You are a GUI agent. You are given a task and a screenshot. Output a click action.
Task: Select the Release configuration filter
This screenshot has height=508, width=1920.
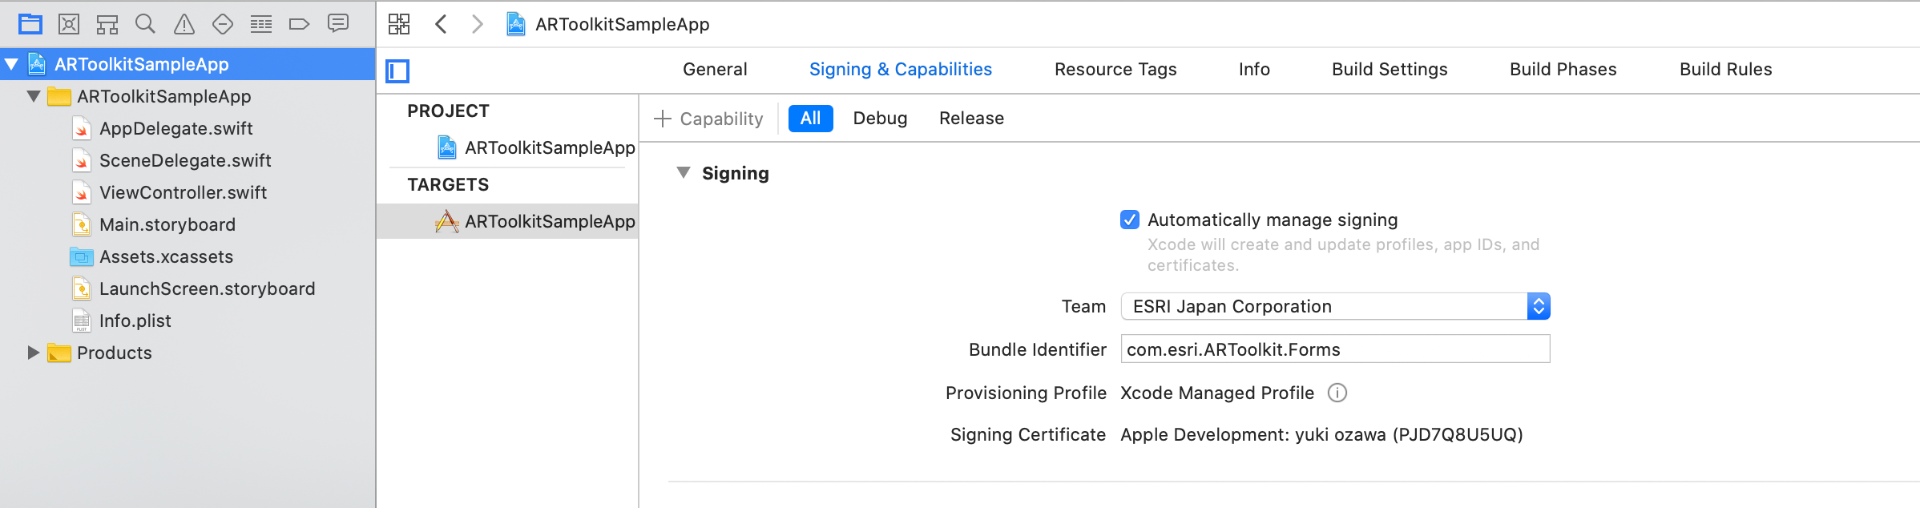971,118
